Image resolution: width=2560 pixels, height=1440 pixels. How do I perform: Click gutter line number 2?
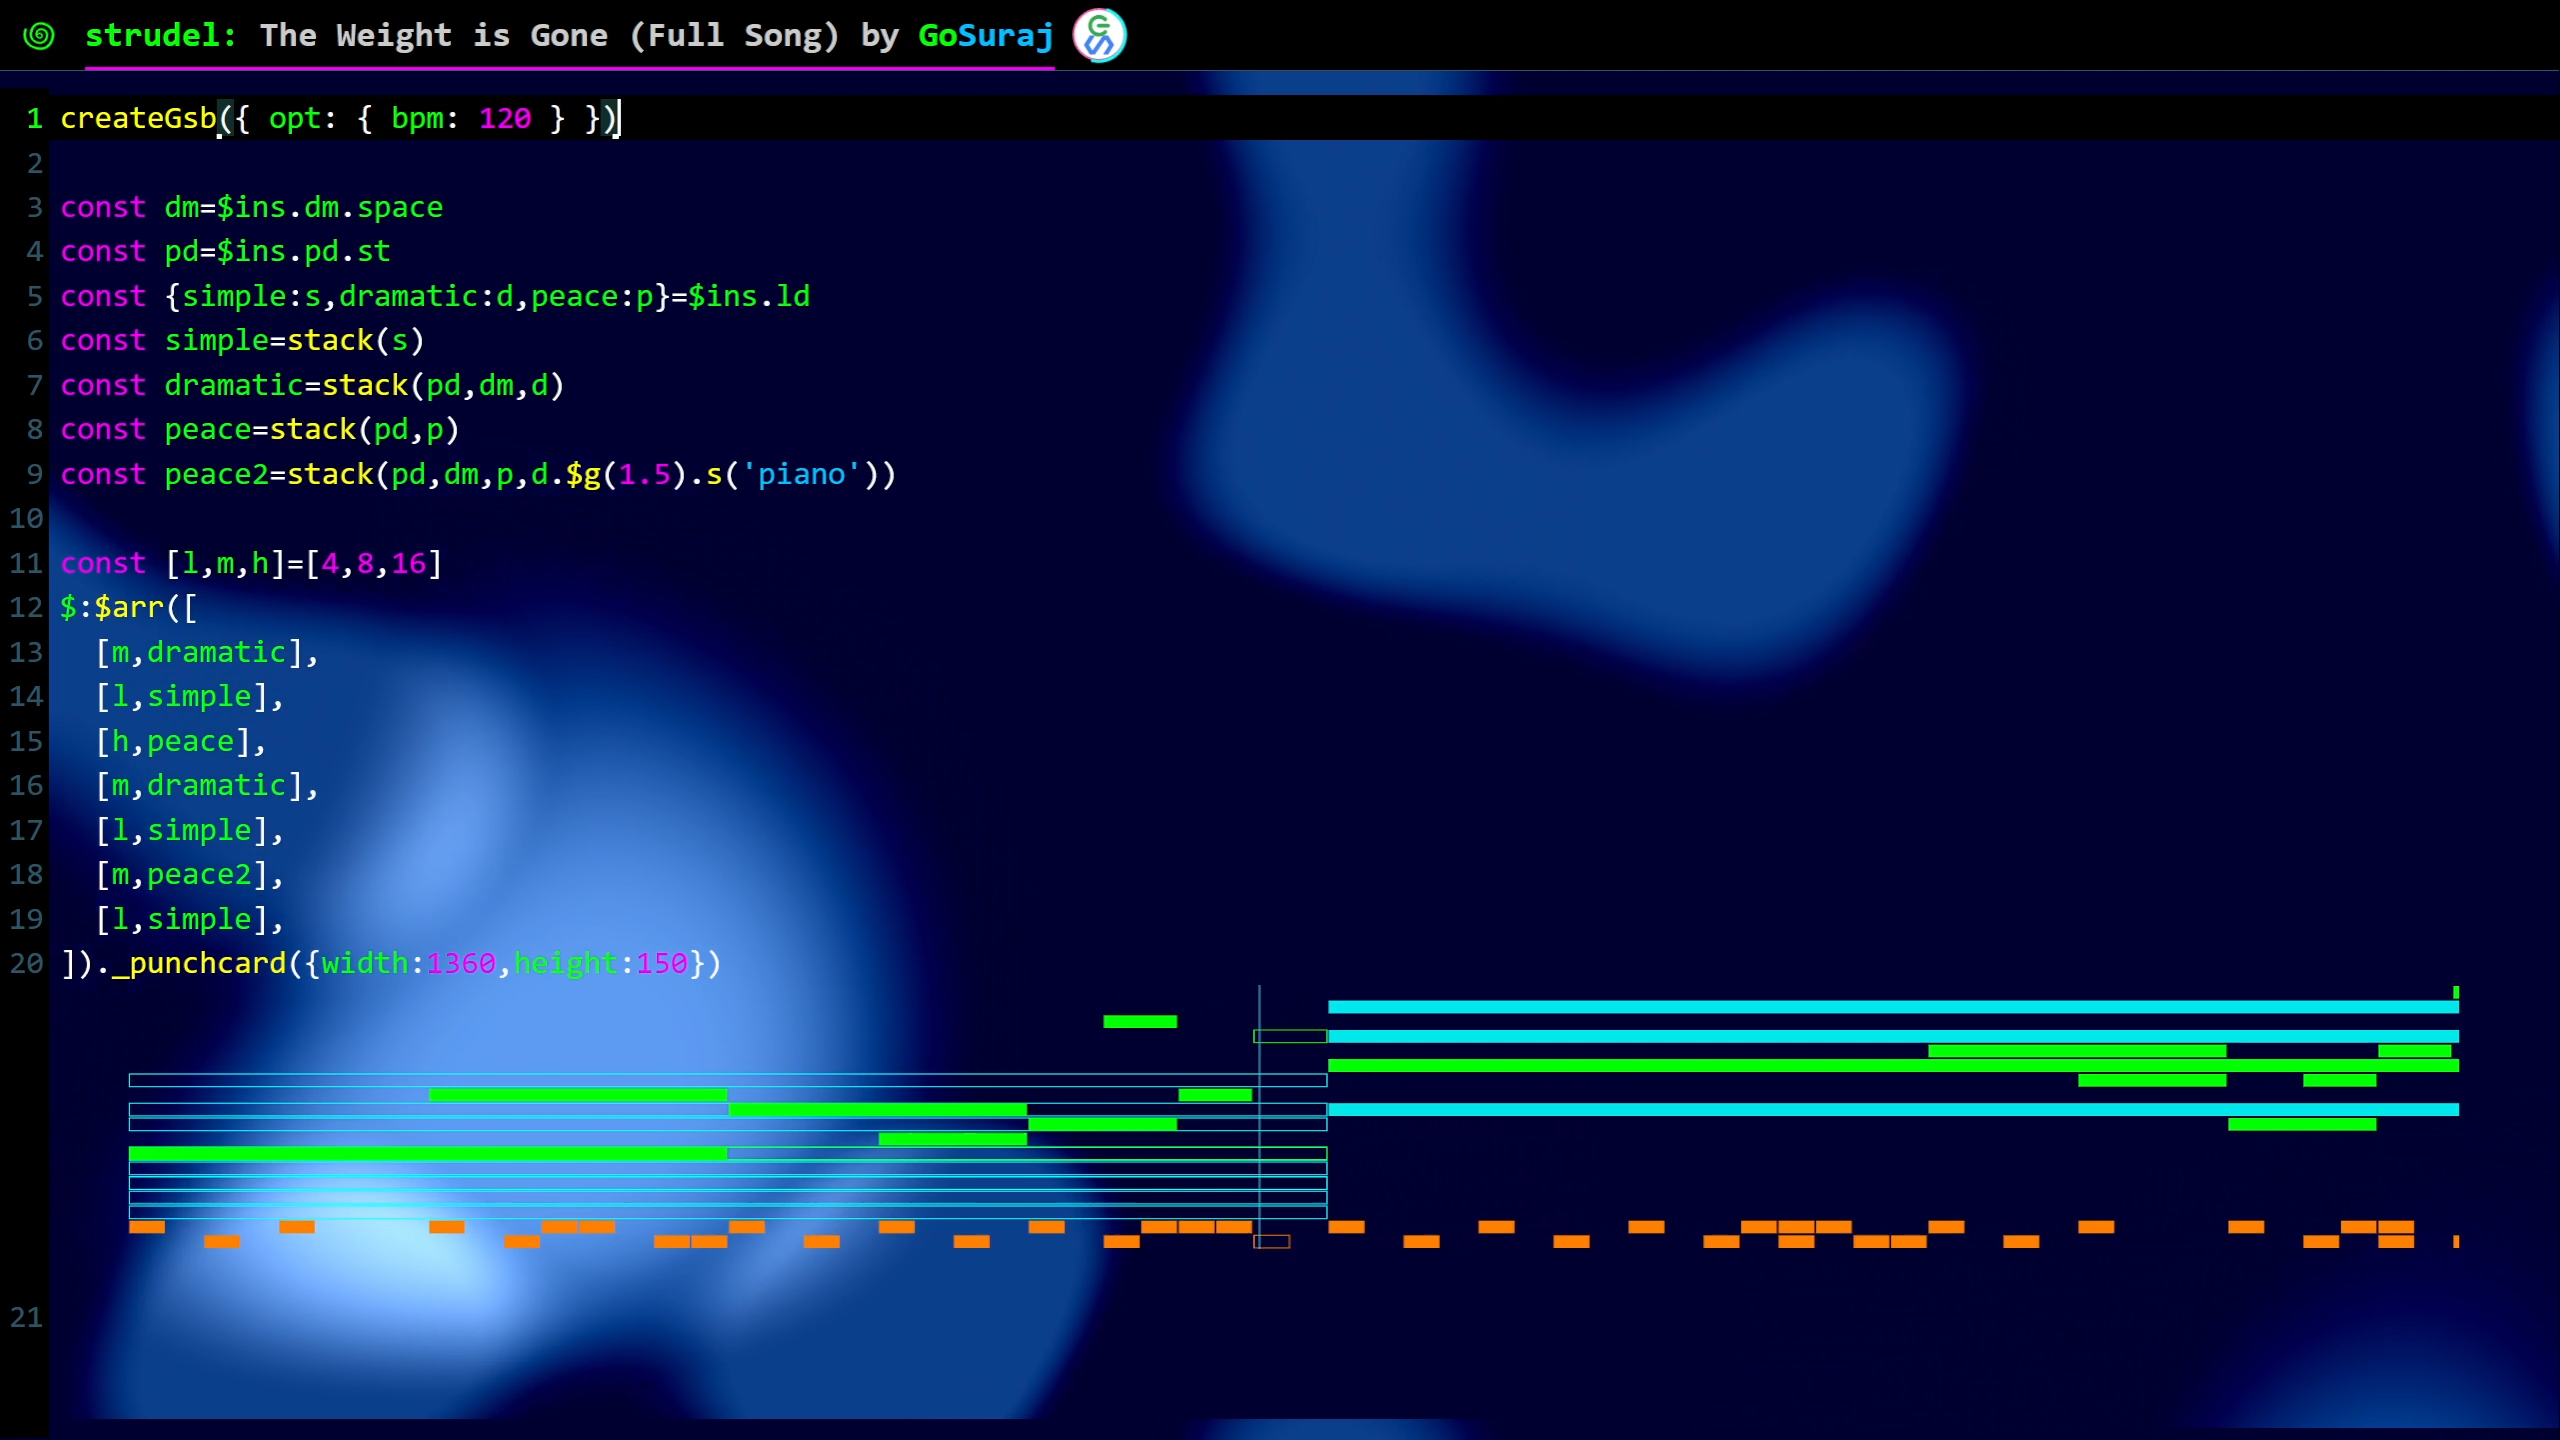click(x=35, y=163)
